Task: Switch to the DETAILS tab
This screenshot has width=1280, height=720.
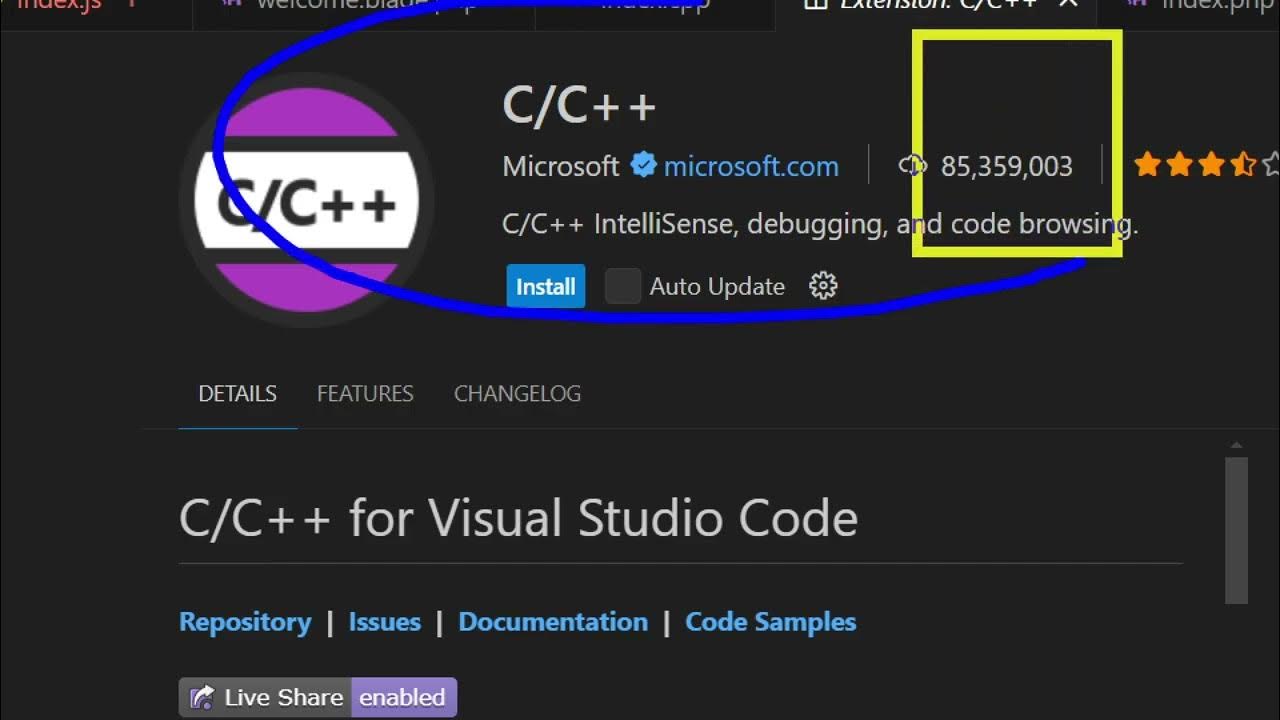Action: [x=237, y=394]
